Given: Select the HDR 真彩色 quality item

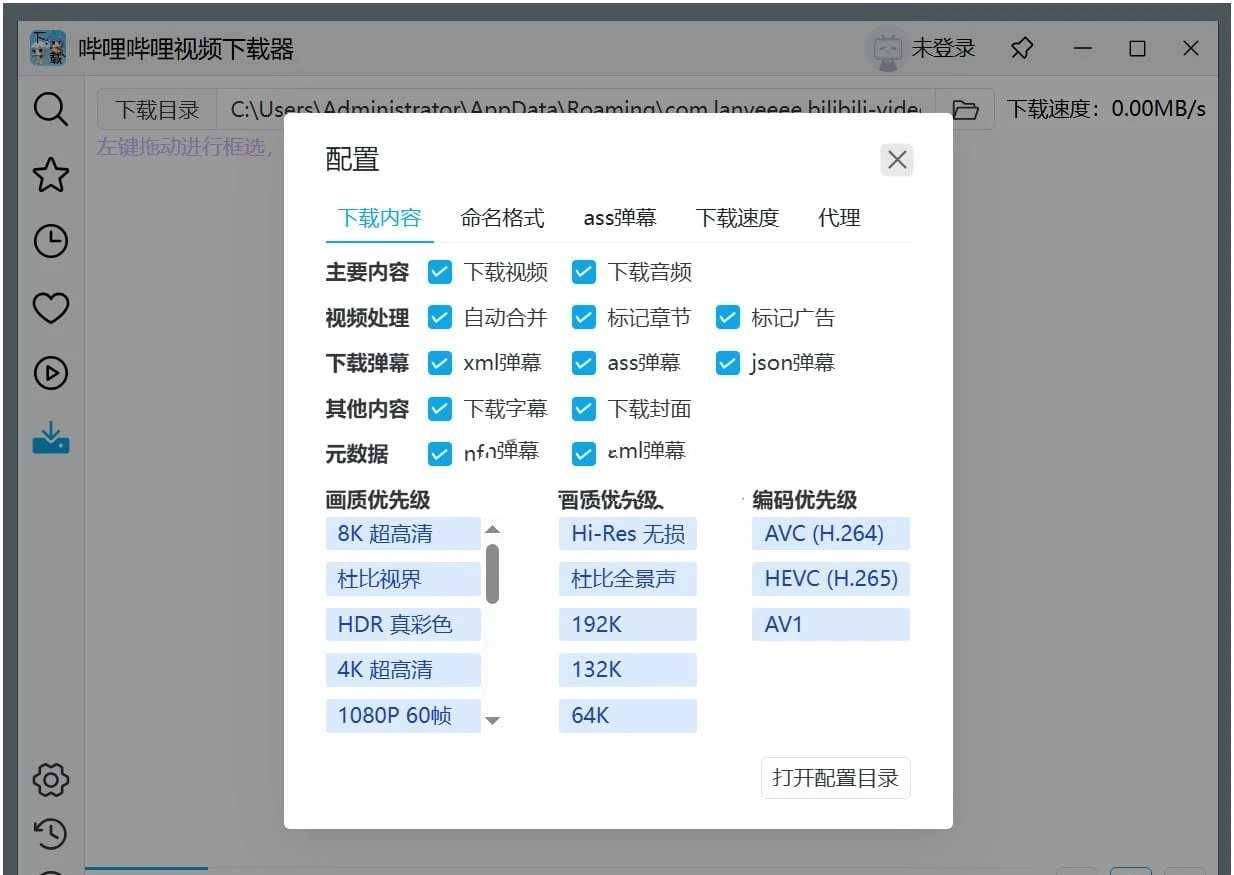Looking at the screenshot, I should pos(403,625).
